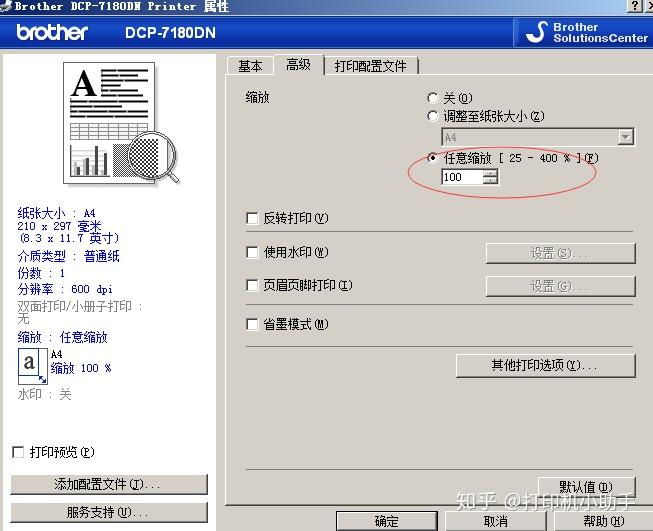This screenshot has height=531, width=653.
Task: Click '分辨率 : 600 dpi' summary text
Action: [65, 289]
